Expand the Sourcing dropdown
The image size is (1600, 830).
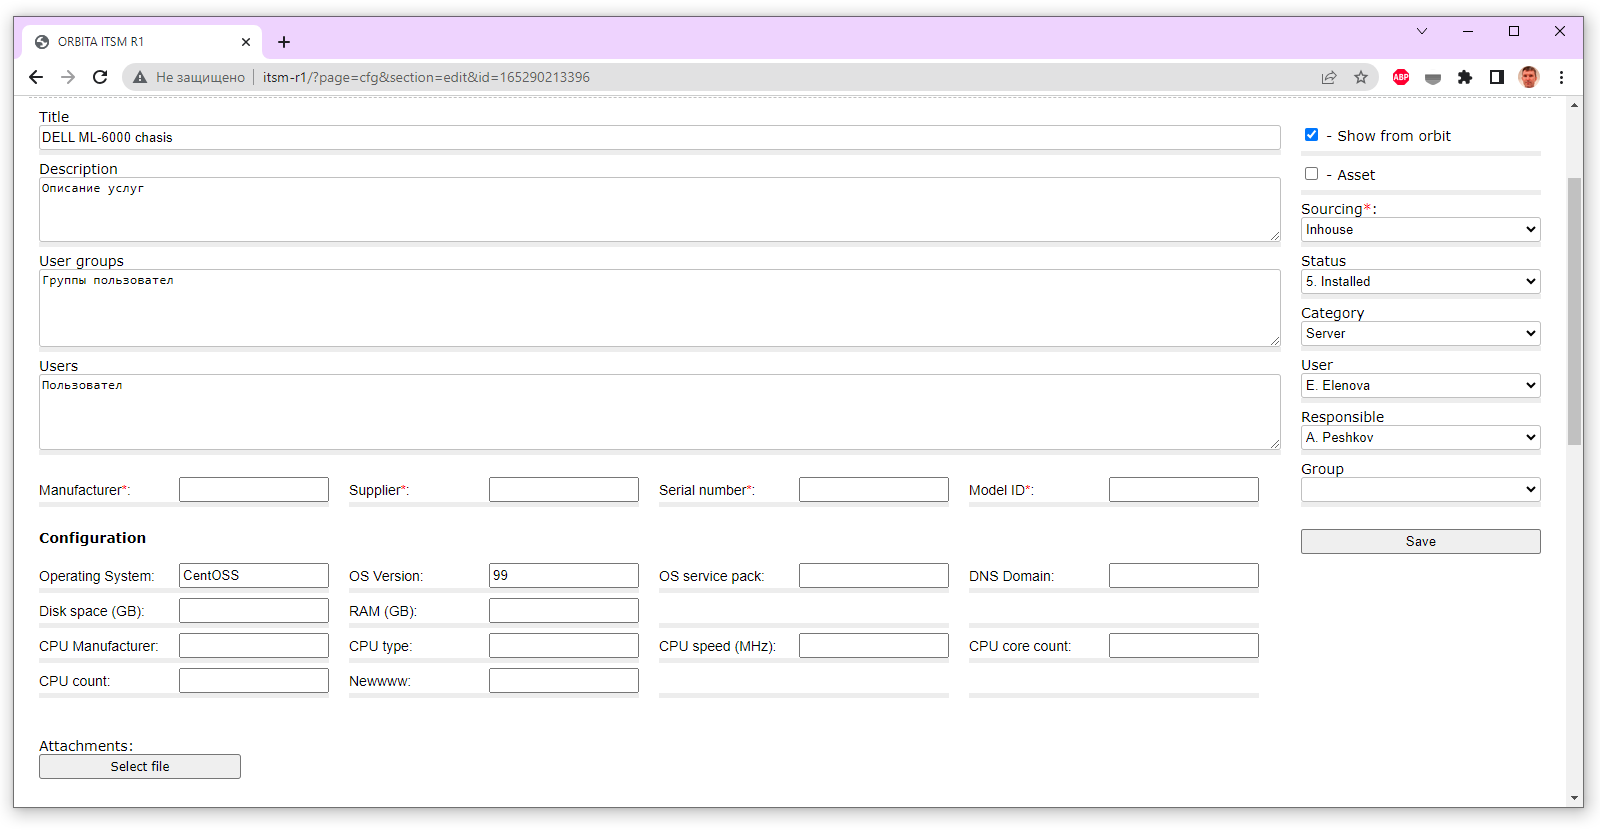[1420, 230]
